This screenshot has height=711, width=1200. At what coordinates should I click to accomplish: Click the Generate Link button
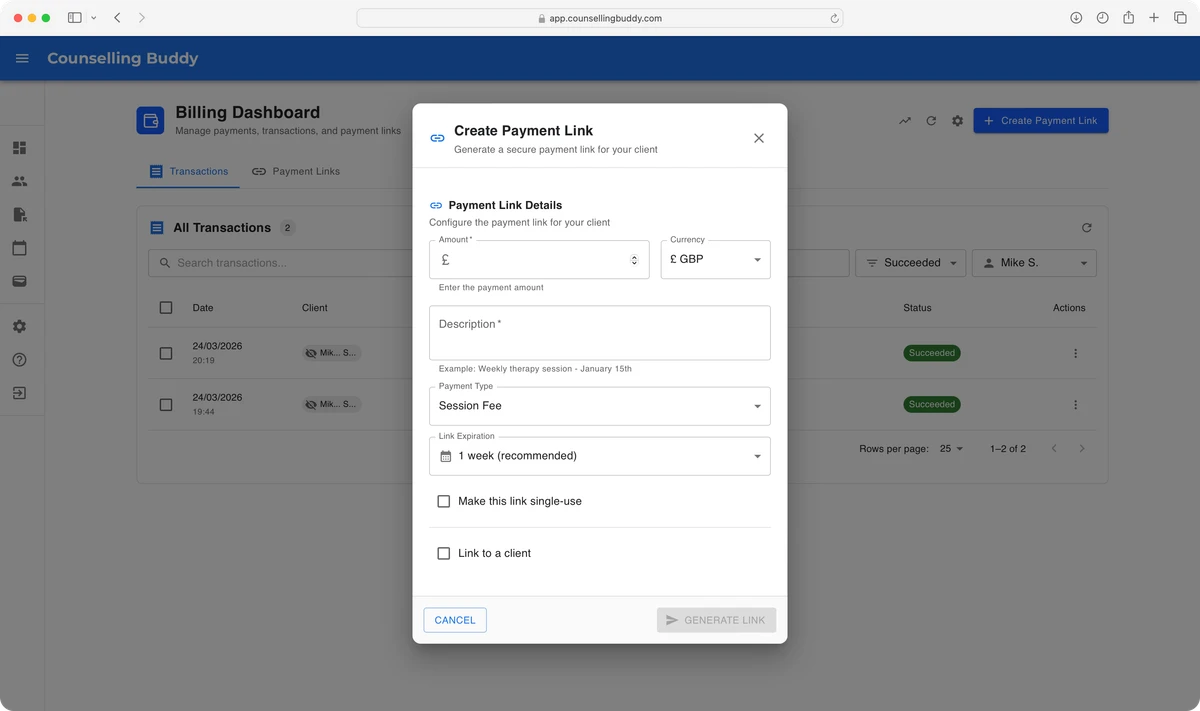coord(716,620)
